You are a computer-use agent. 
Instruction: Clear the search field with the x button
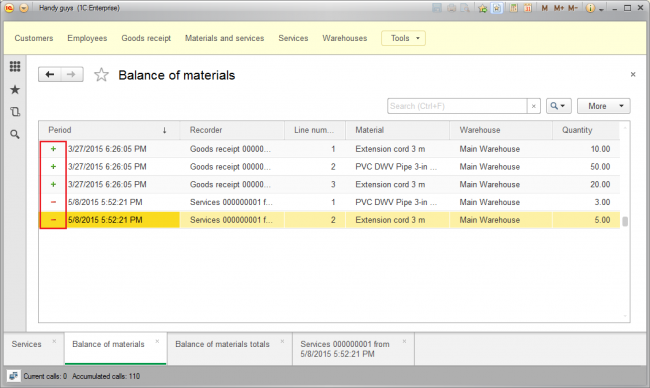click(x=534, y=106)
